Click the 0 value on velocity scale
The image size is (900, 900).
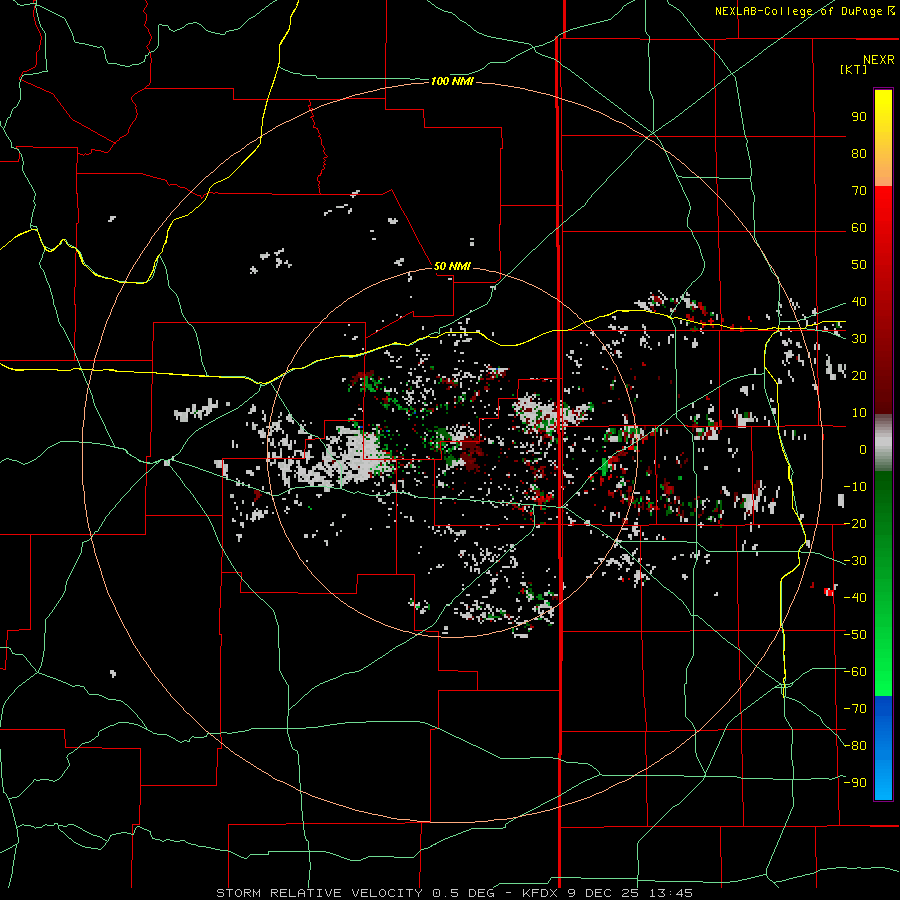click(863, 450)
